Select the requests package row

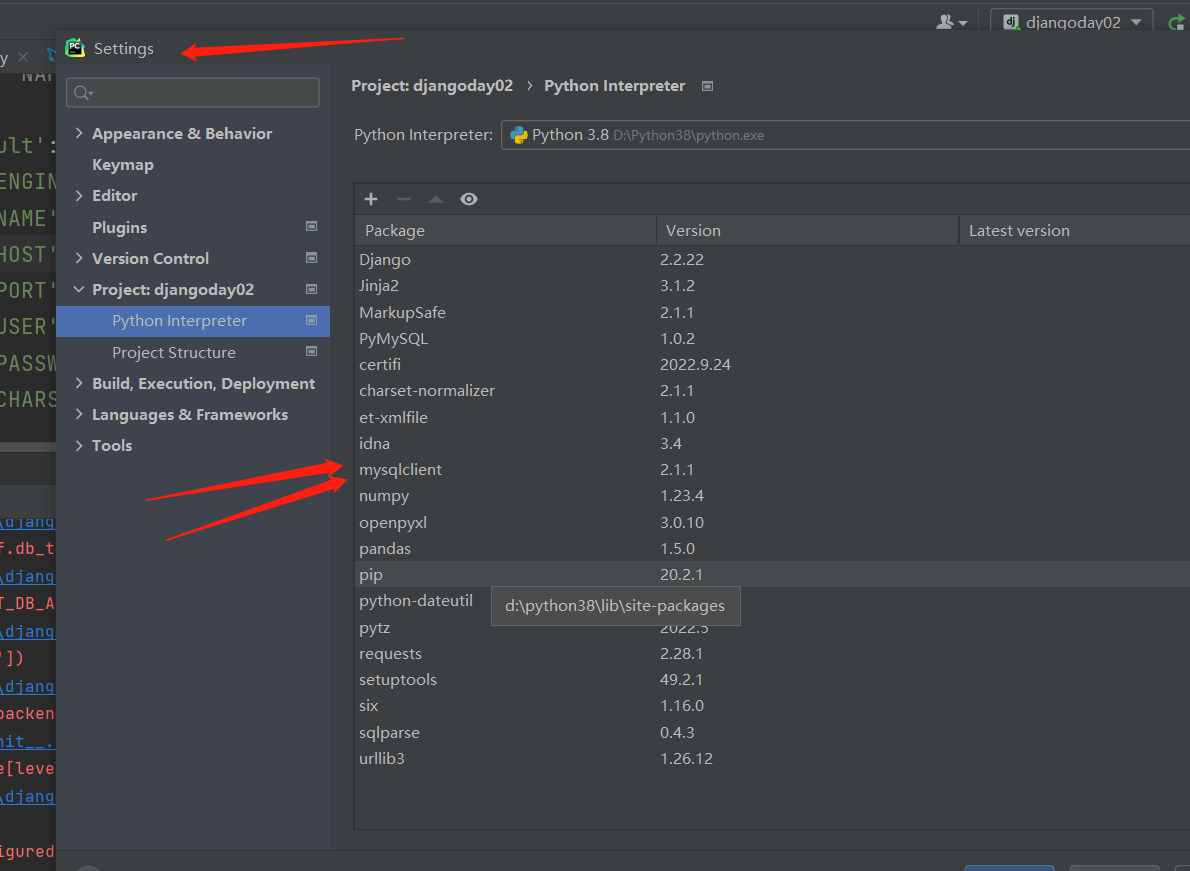coord(773,653)
